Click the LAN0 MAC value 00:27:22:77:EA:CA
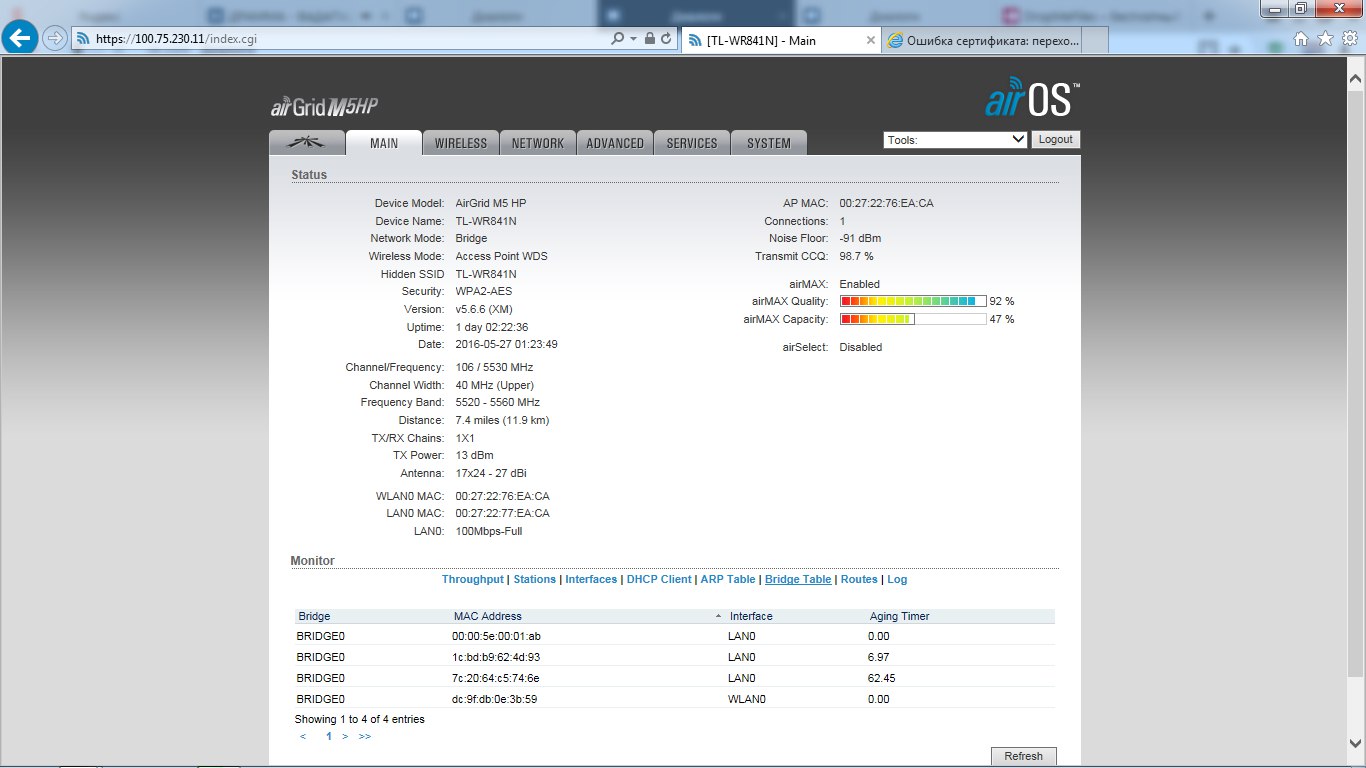This screenshot has width=1366, height=768. point(502,513)
